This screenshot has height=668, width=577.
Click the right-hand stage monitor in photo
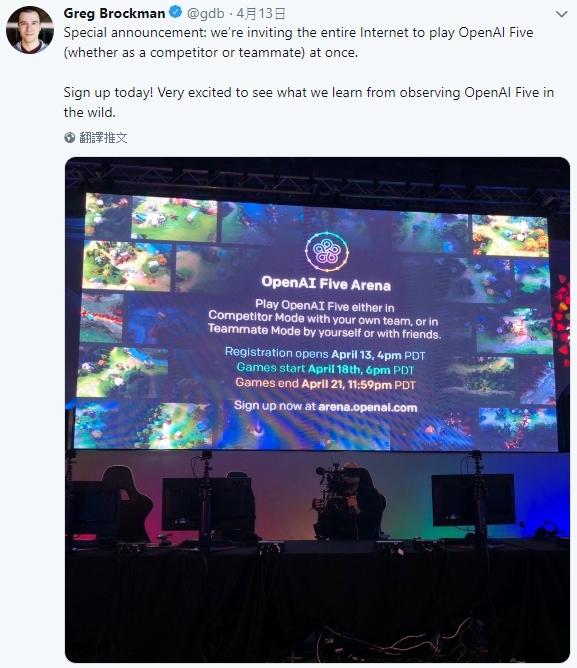point(473,500)
